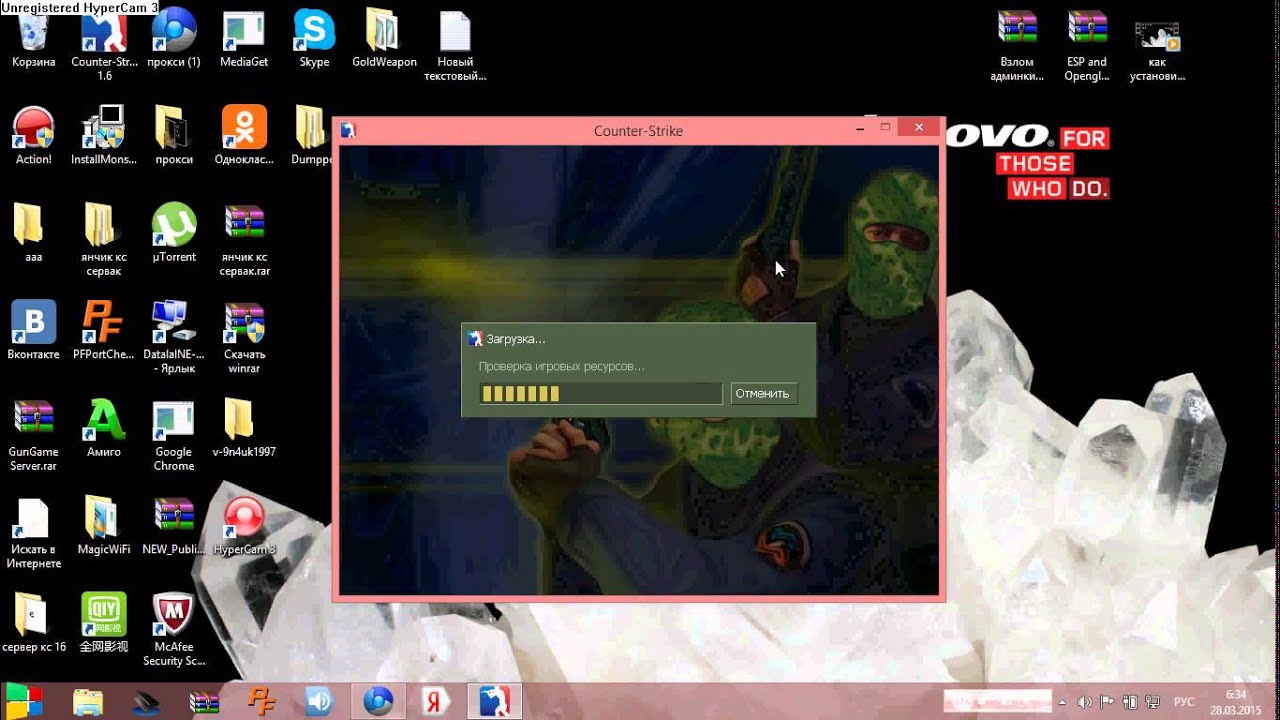Close the Counter-Strike window
The width and height of the screenshot is (1280, 720).
point(917,128)
